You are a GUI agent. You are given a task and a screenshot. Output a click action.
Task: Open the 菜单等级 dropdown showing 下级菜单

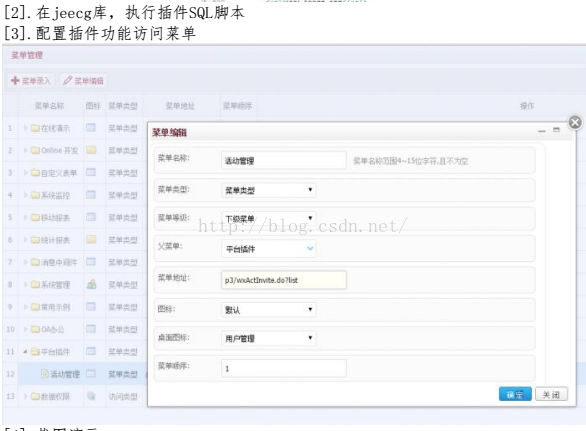[x=269, y=219]
